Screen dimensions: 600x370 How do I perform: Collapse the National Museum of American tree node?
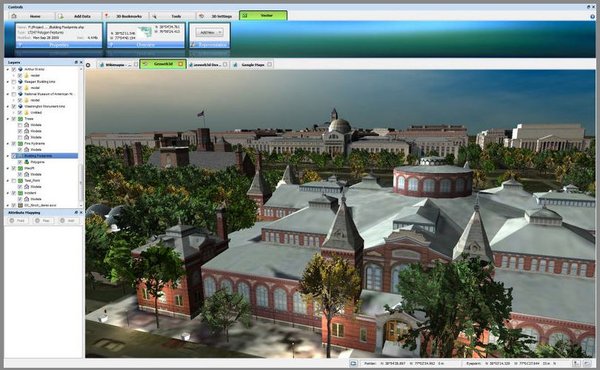click(8, 94)
